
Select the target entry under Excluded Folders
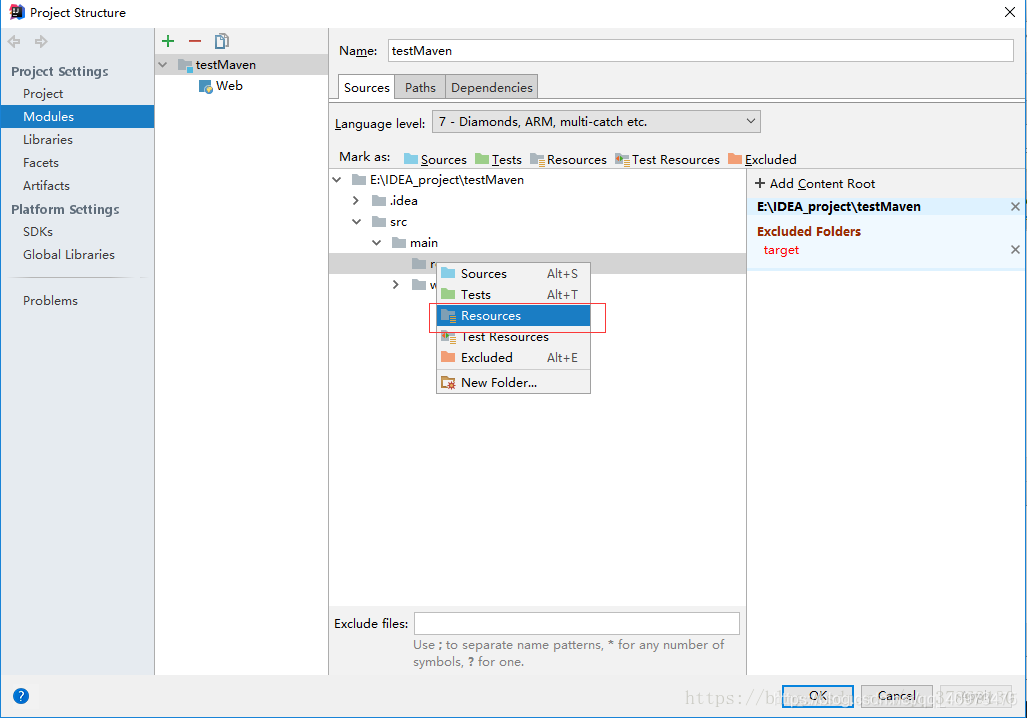tap(781, 250)
